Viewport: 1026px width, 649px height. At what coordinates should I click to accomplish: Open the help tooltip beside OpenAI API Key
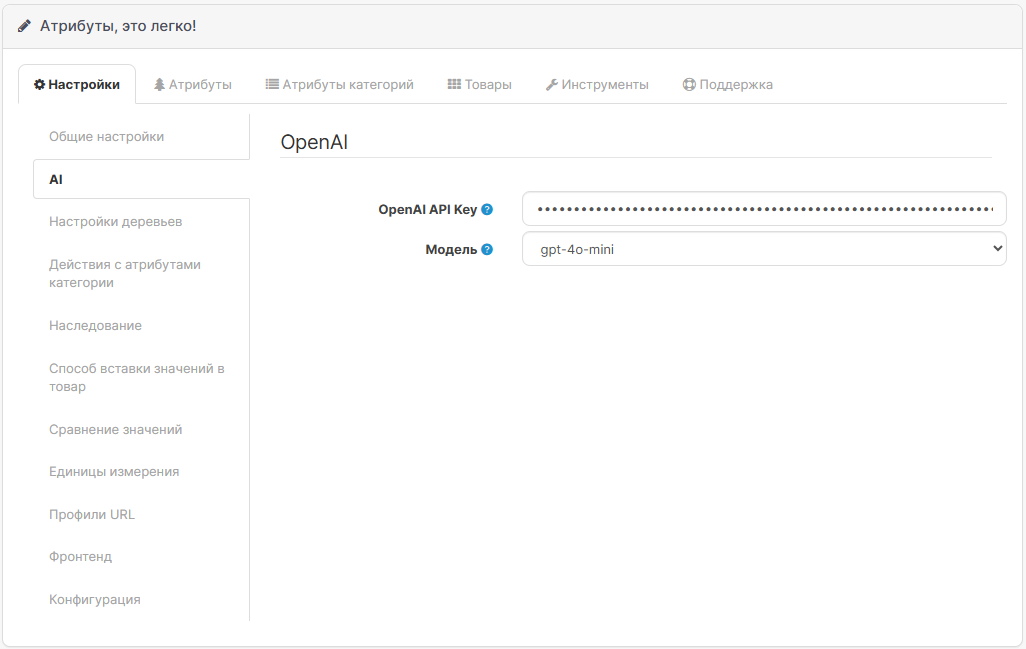point(487,209)
